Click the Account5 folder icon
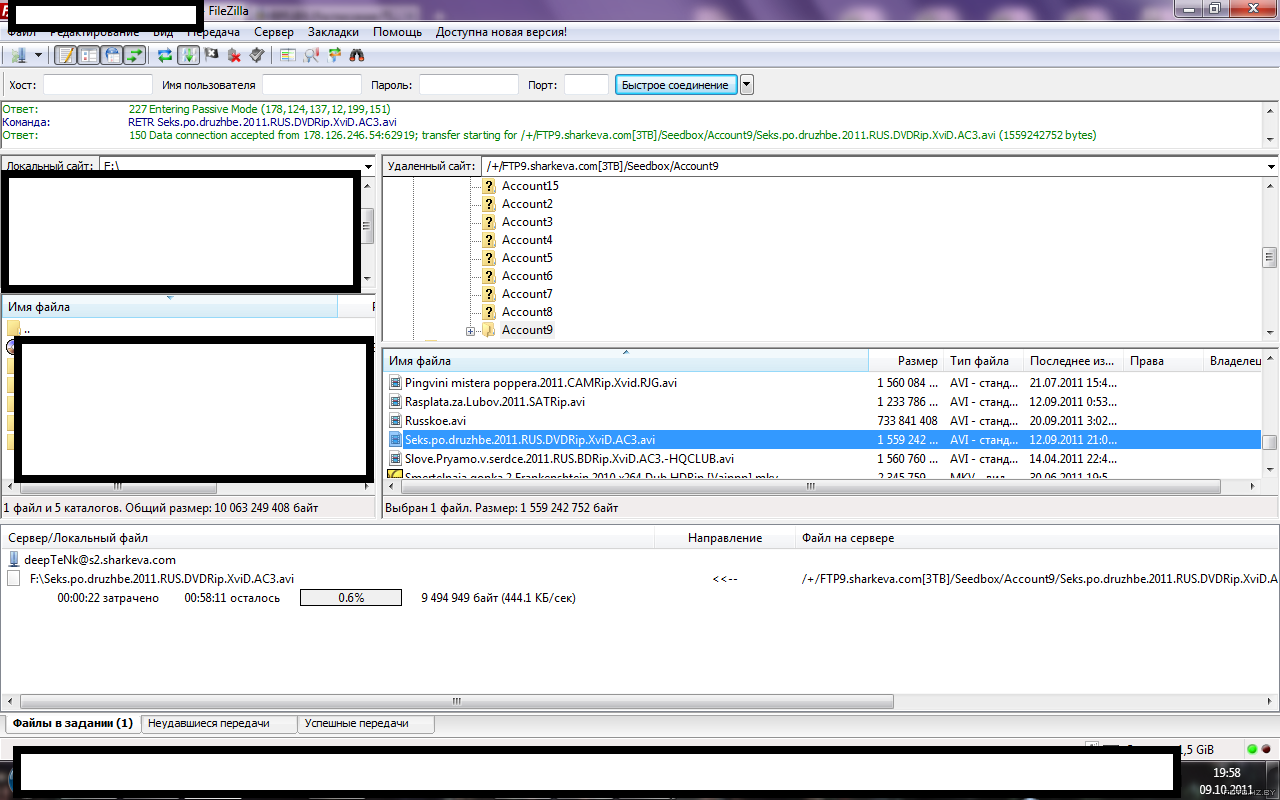This screenshot has width=1280, height=800. click(x=489, y=258)
